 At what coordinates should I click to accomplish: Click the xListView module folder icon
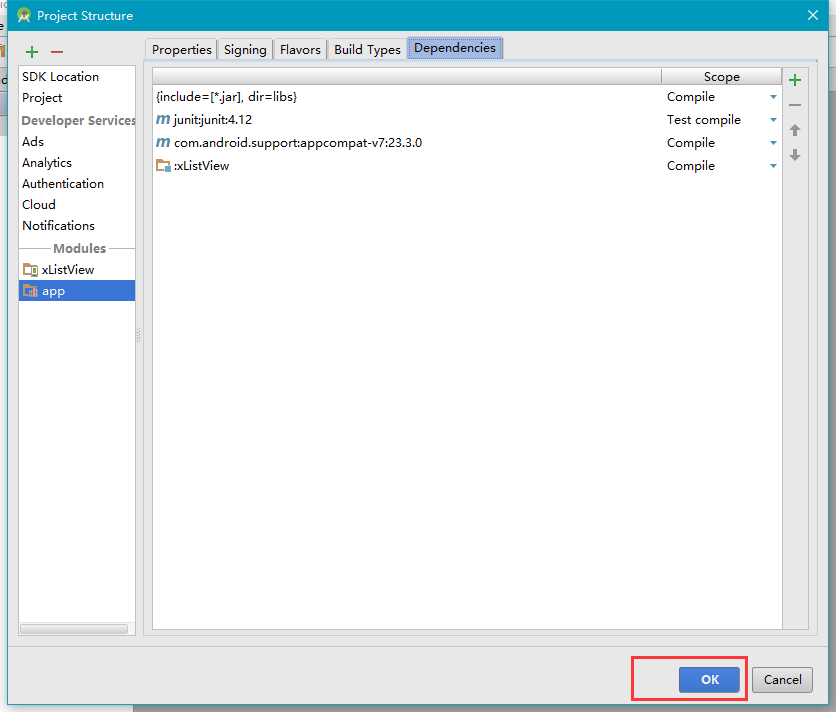pos(30,270)
